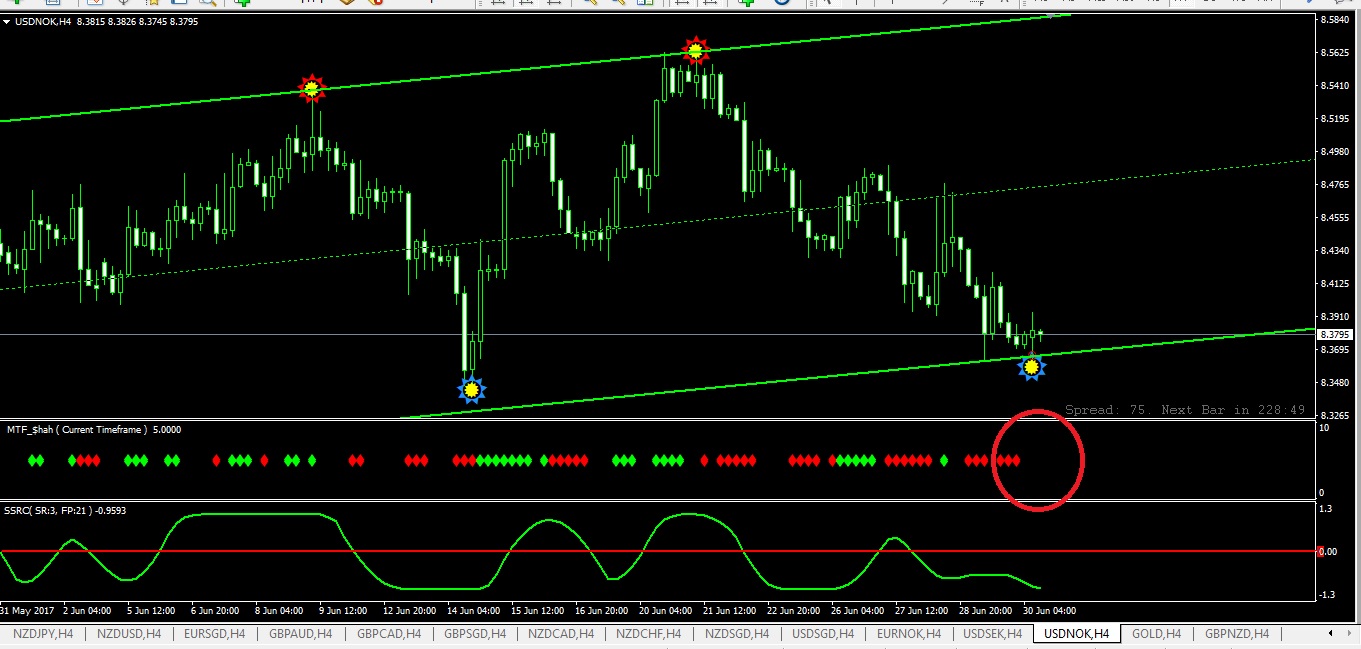Select red star marker at 9 Jun high

313,89
